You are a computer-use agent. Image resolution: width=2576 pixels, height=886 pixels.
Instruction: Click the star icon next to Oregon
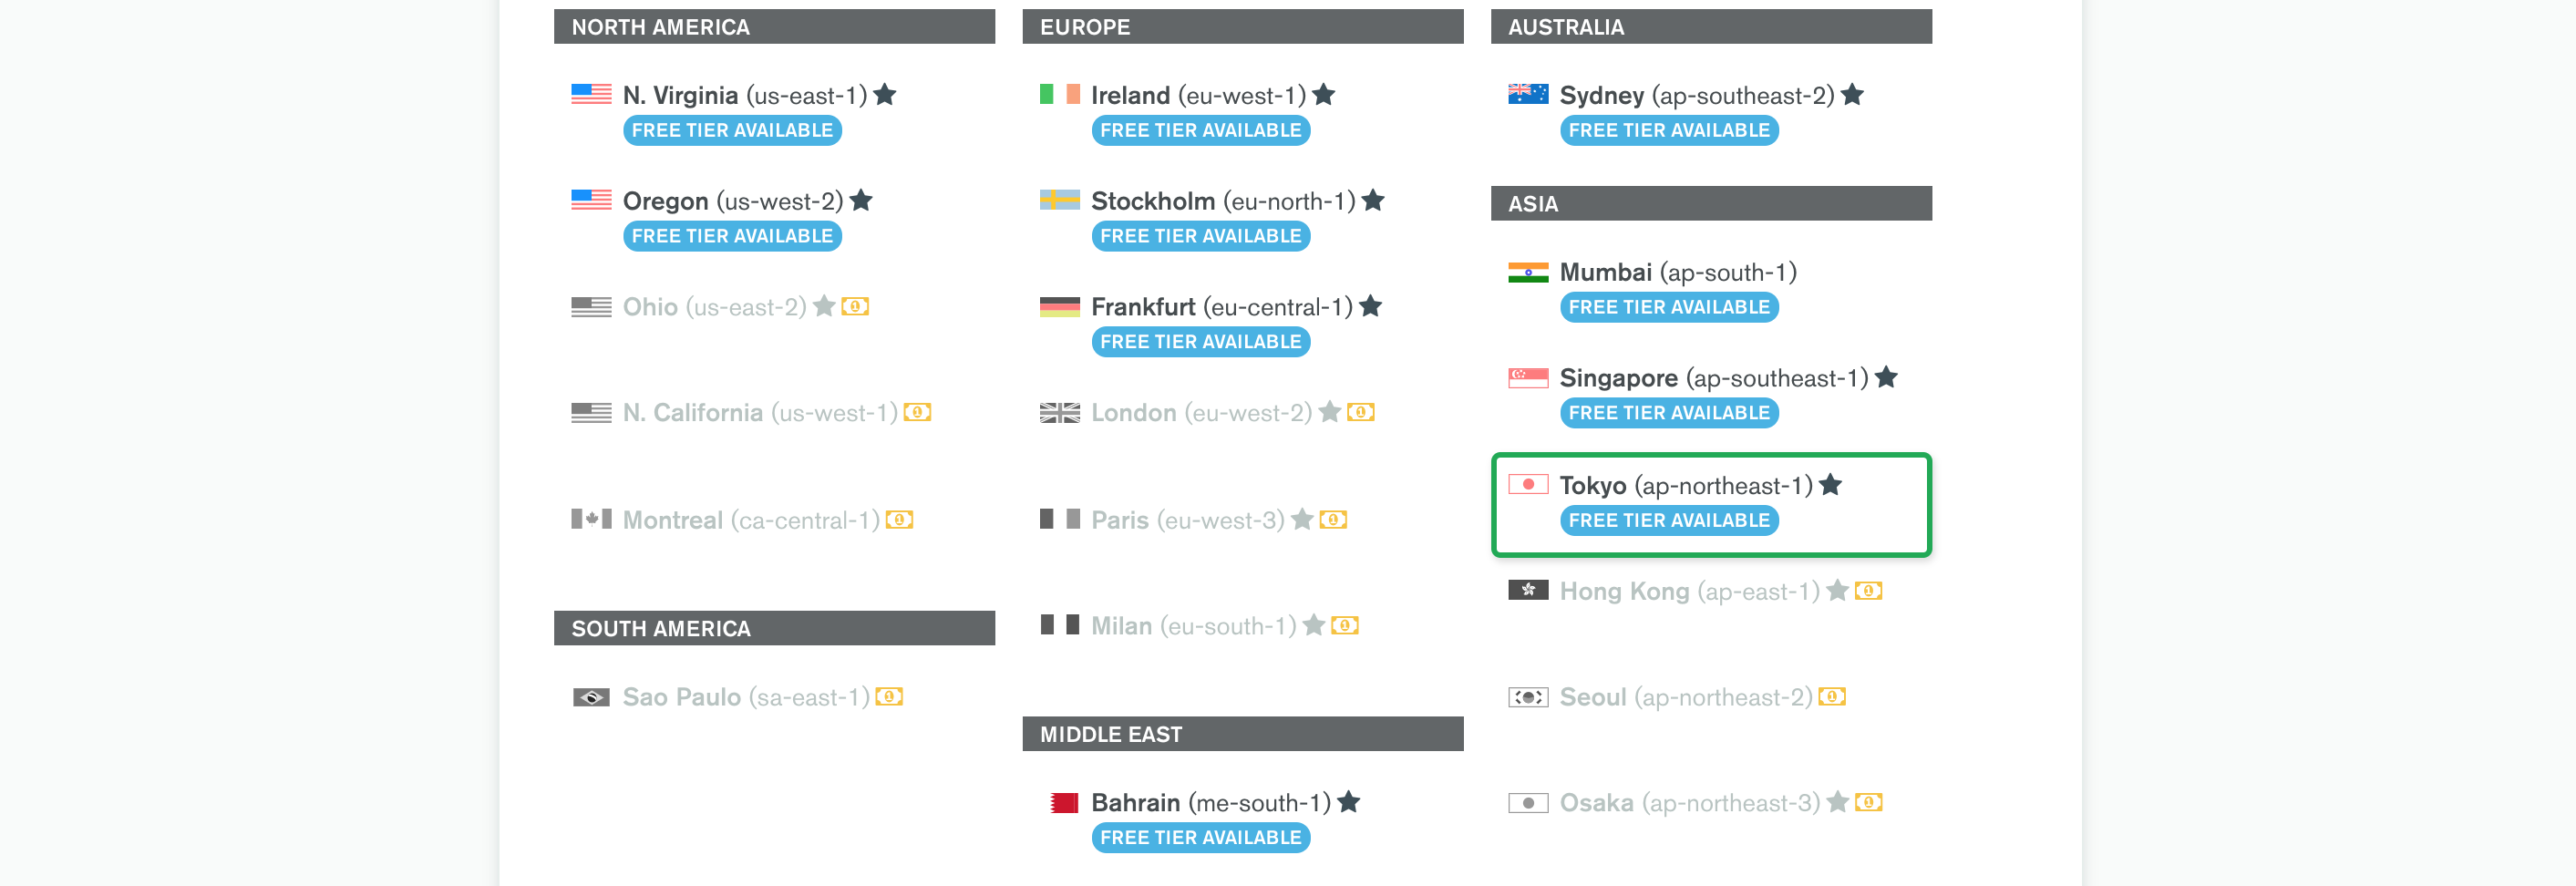[861, 200]
